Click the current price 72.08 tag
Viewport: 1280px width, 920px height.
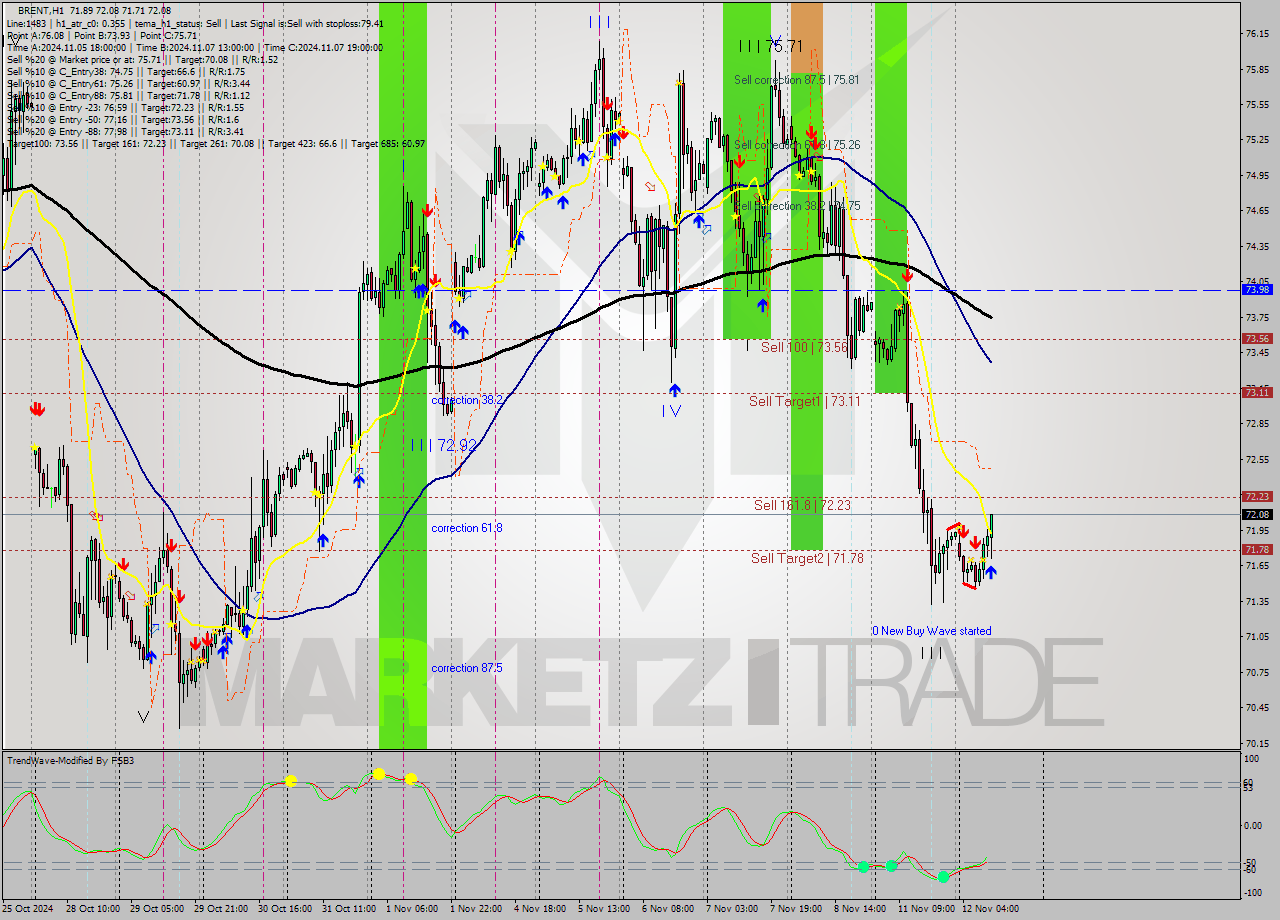point(1257,514)
